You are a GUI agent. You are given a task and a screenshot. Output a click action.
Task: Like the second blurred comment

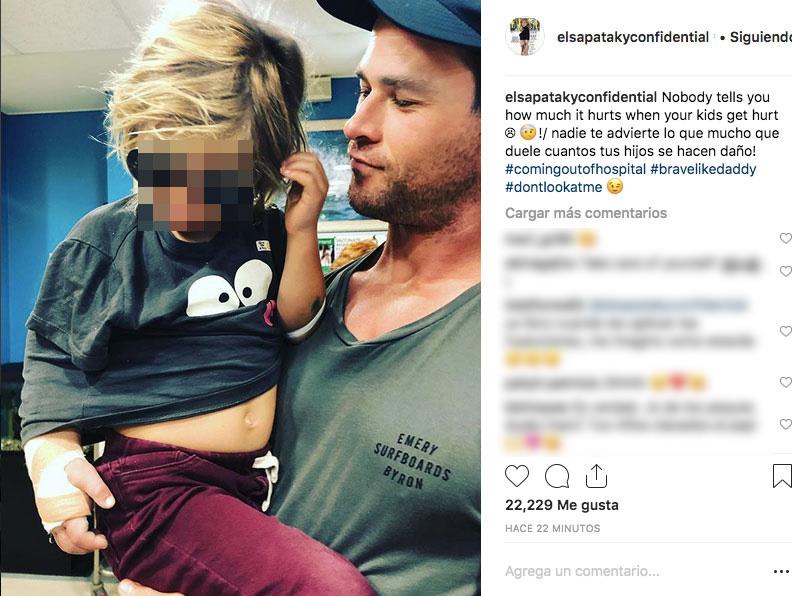click(x=785, y=271)
